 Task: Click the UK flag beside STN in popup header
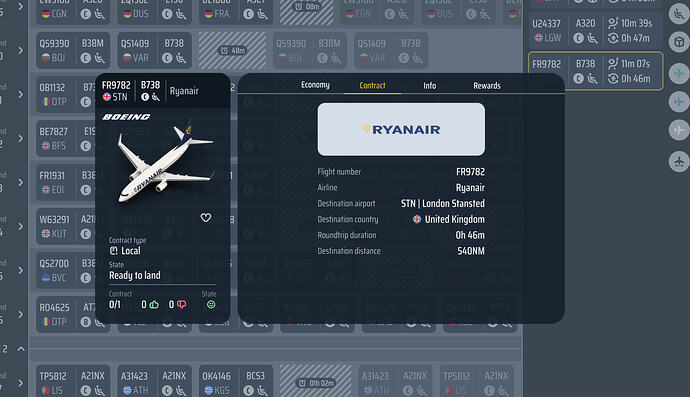pyautogui.click(x=106, y=97)
